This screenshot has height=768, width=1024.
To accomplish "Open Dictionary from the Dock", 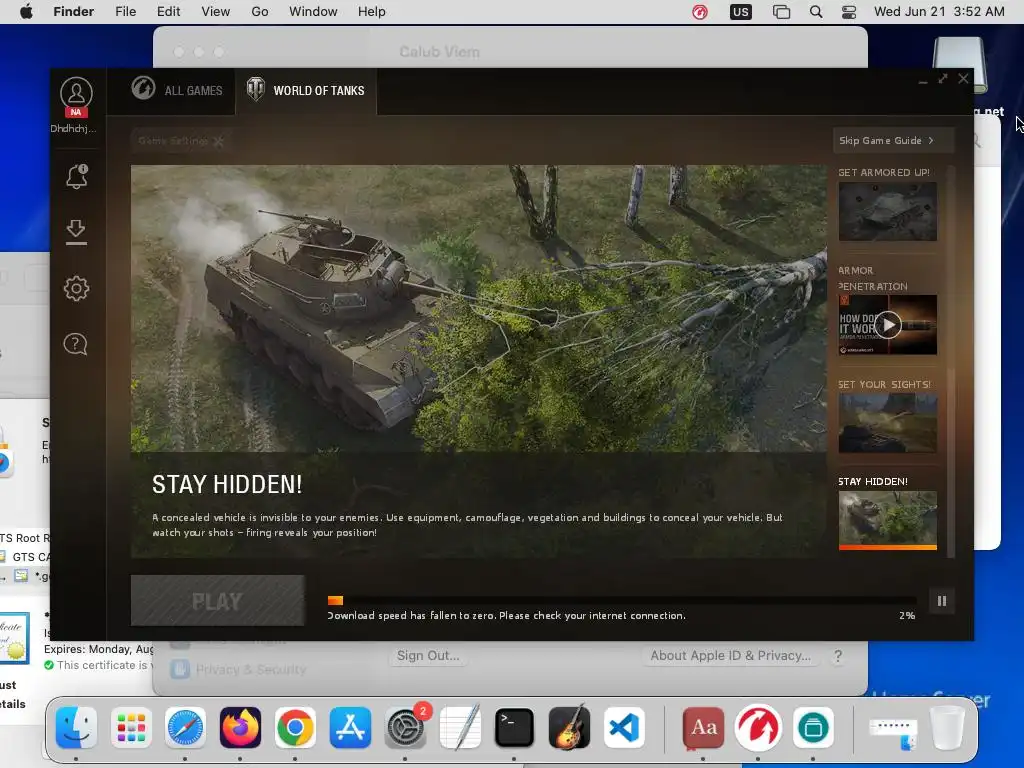I will (x=703, y=727).
